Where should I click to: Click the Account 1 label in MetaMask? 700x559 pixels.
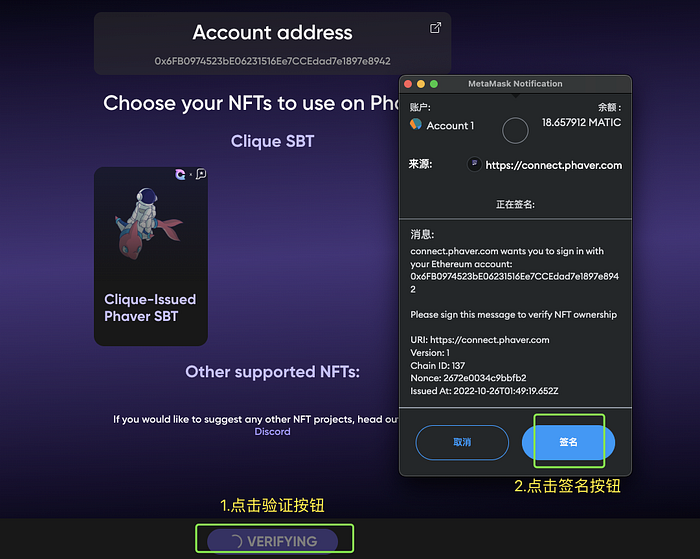pos(450,126)
